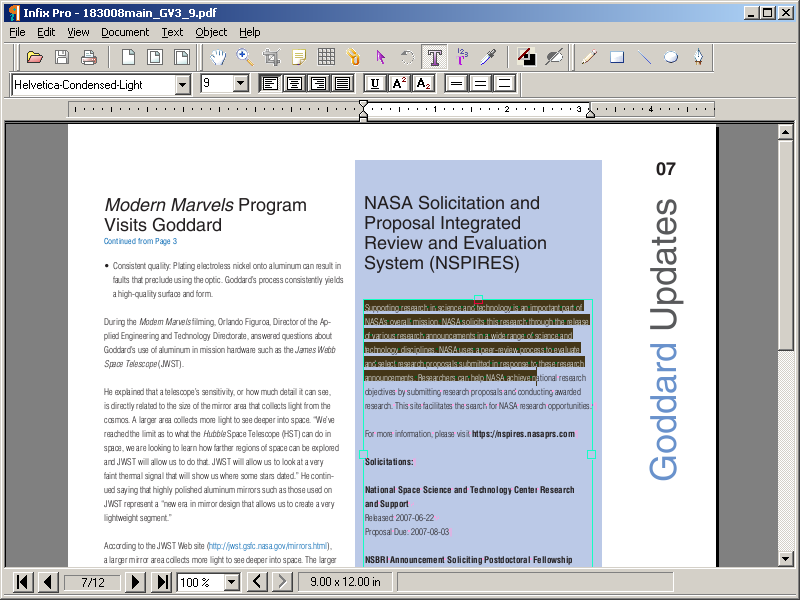Select the pen nib drawing tool
This screenshot has height=600, width=800.
click(698, 57)
